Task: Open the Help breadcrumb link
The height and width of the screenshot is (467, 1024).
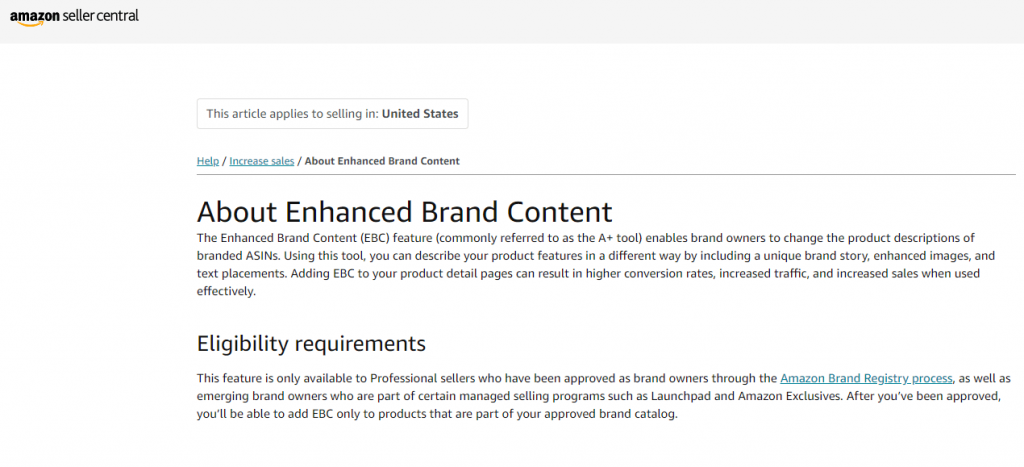Action: pyautogui.click(x=208, y=161)
